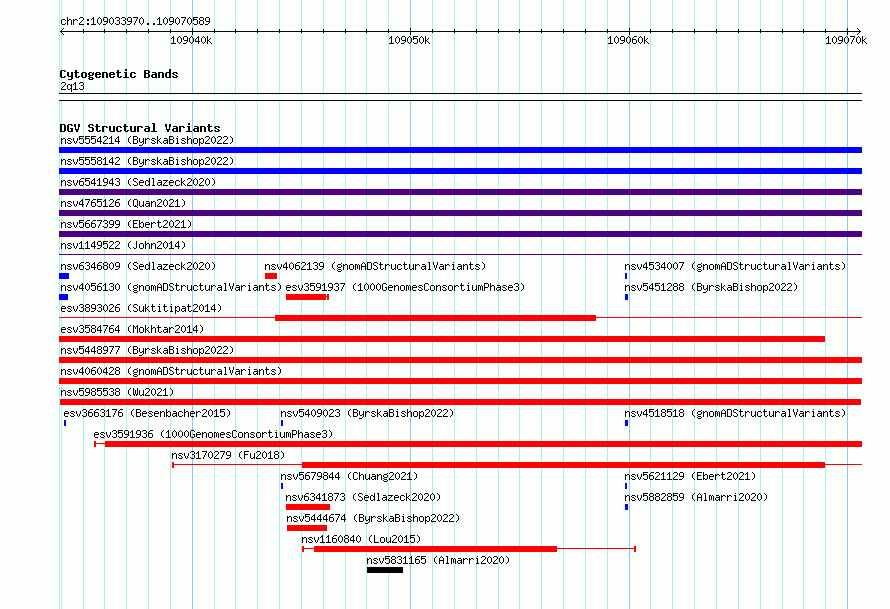Click the red bar under nsv5448977
Screen dimensions: 890x609
point(460,360)
